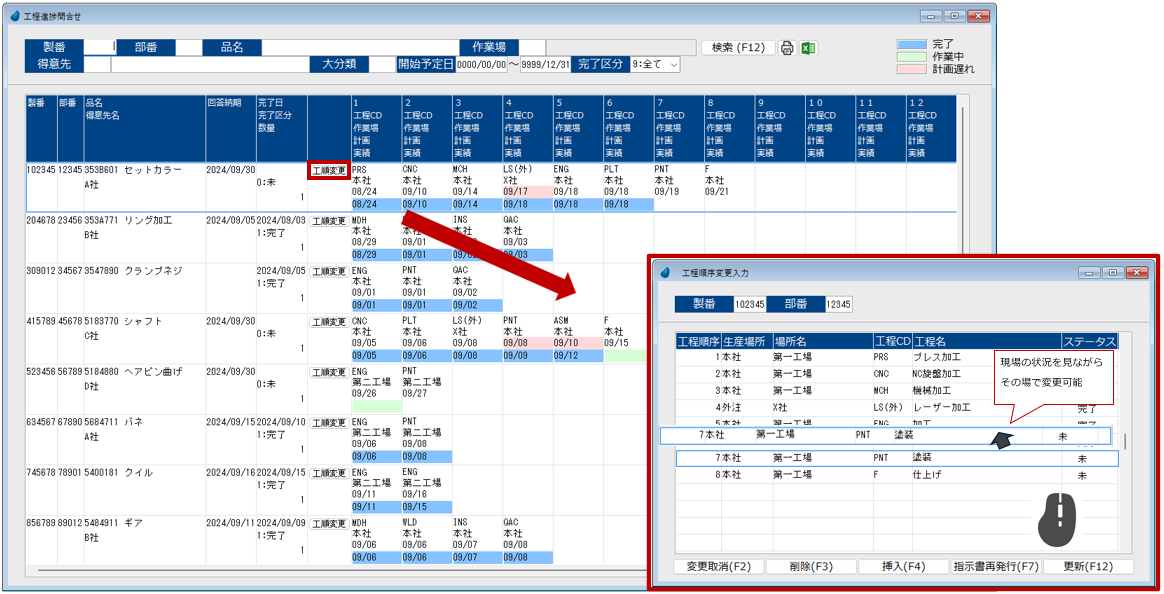Screen dimensions: 1164x594
Task: Maximize the 工程順序変更入力 dialog
Action: tap(1111, 272)
